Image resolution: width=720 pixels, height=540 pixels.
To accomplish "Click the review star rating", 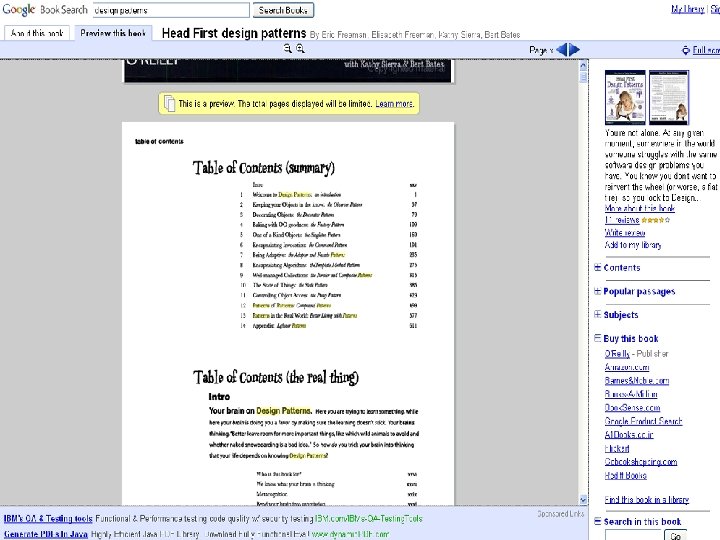I will (656, 220).
